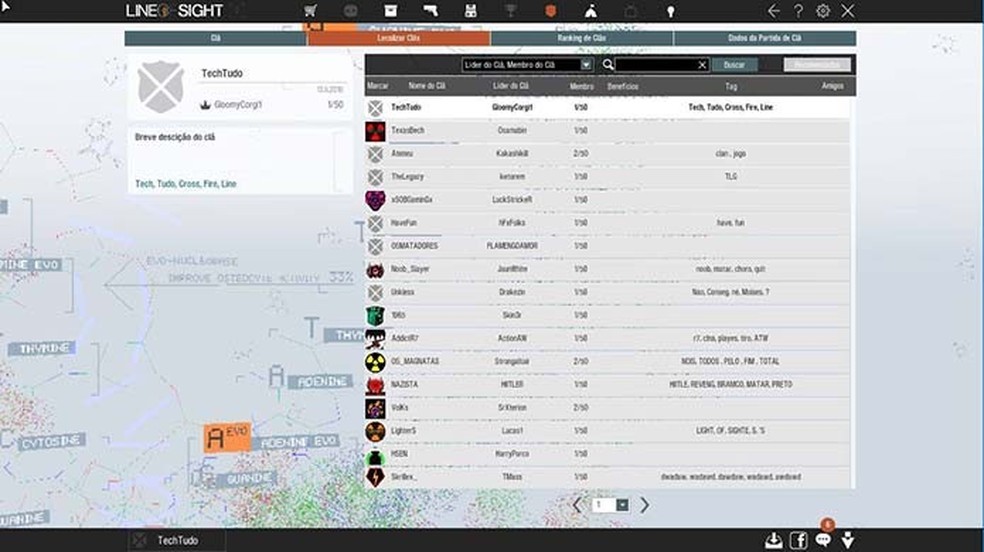This screenshot has width=984, height=552.
Task: Click the magnifier search icon
Action: point(607,65)
